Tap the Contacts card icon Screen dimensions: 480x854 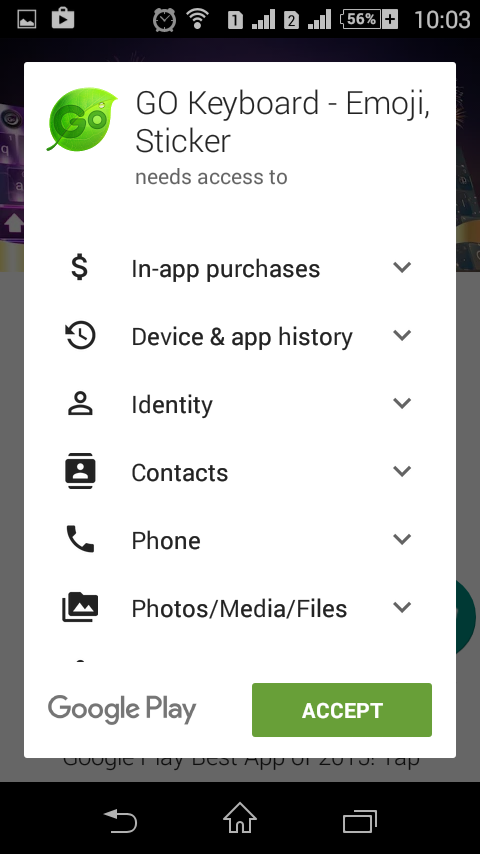coord(80,471)
